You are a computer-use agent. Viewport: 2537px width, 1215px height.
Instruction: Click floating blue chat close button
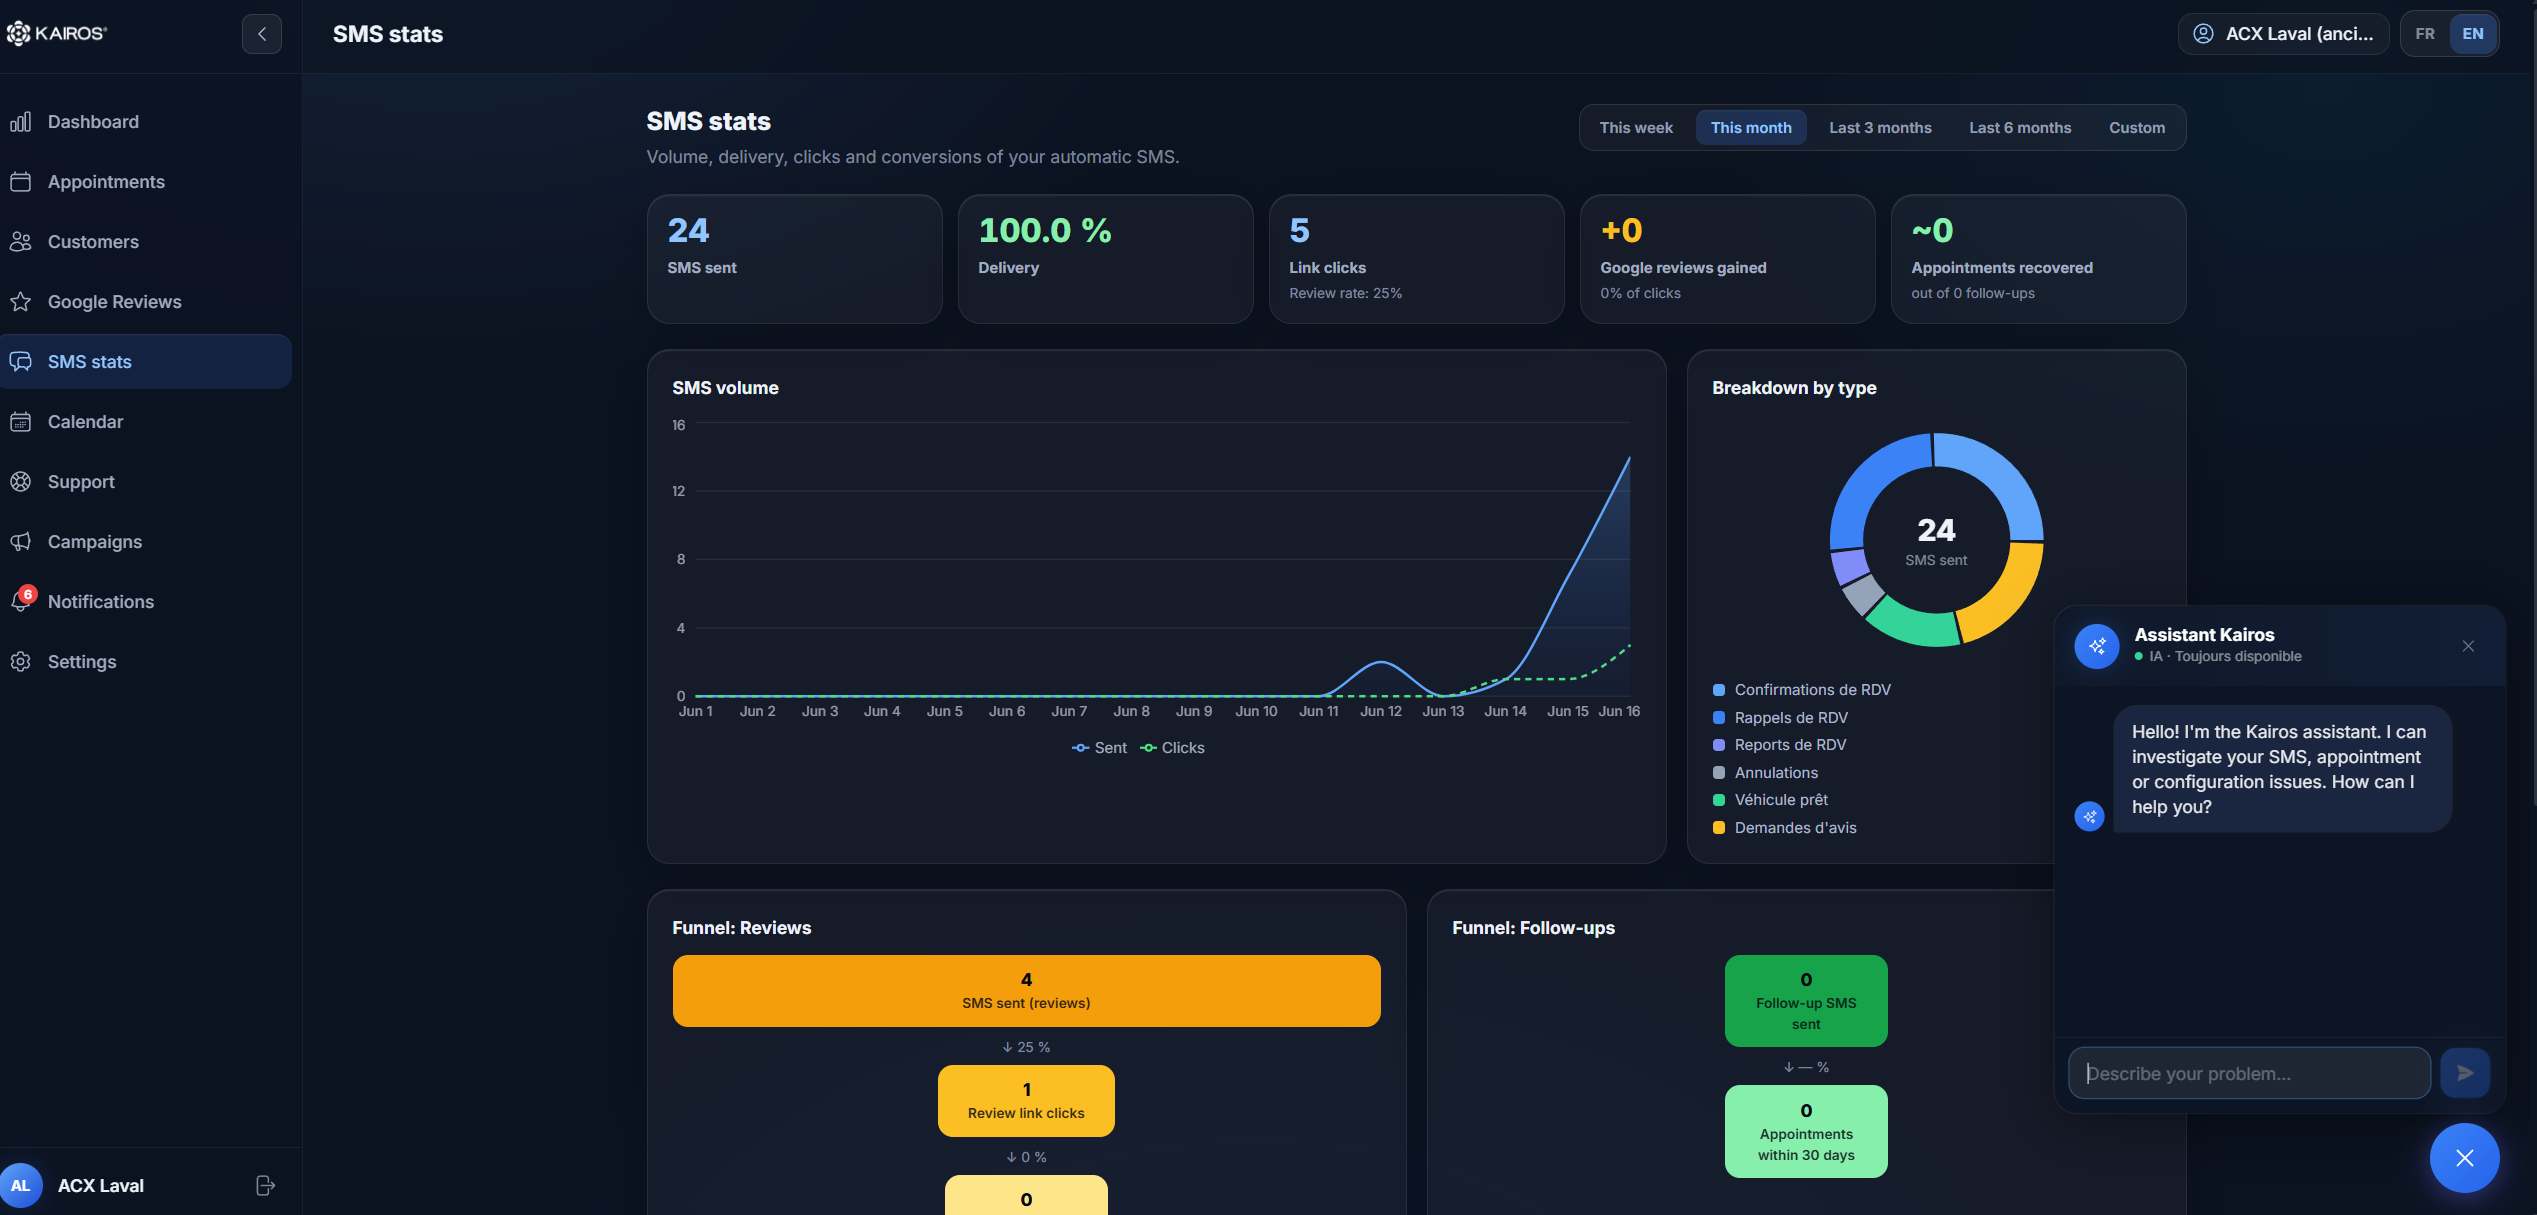coord(2465,1158)
